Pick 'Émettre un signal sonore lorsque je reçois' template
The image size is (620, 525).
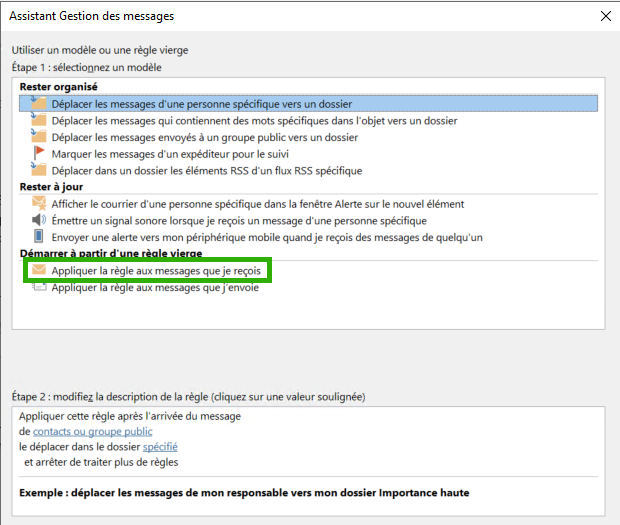pos(239,221)
